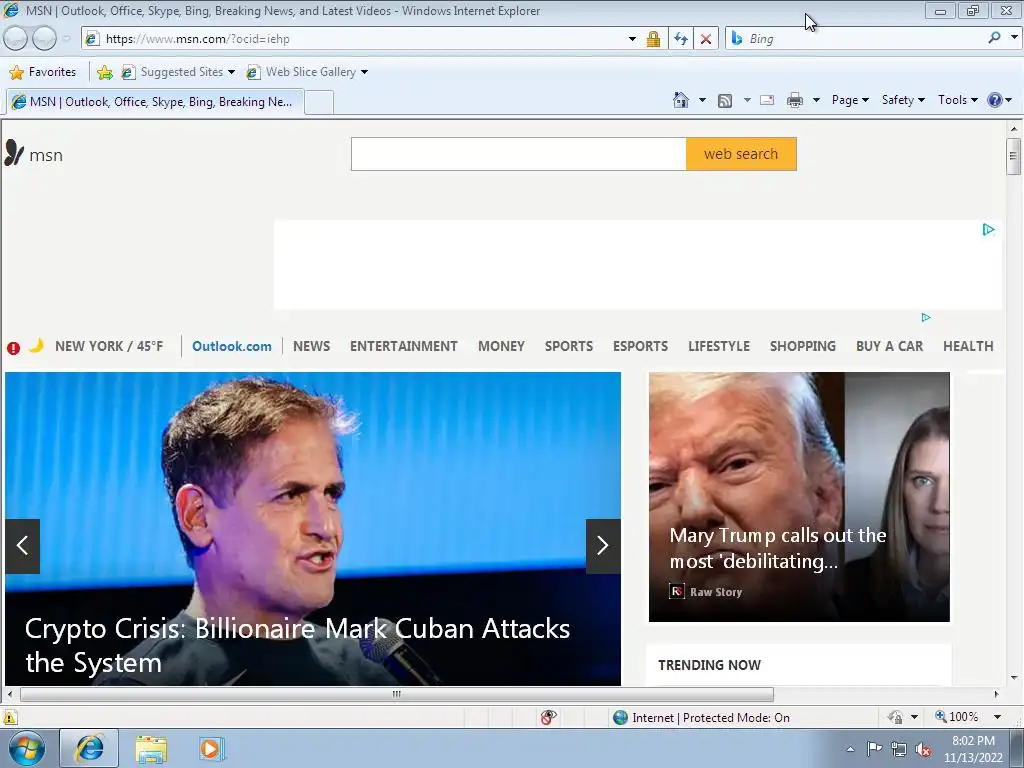
Task: Click the horizontal scrollbar thumb
Action: click(x=396, y=694)
